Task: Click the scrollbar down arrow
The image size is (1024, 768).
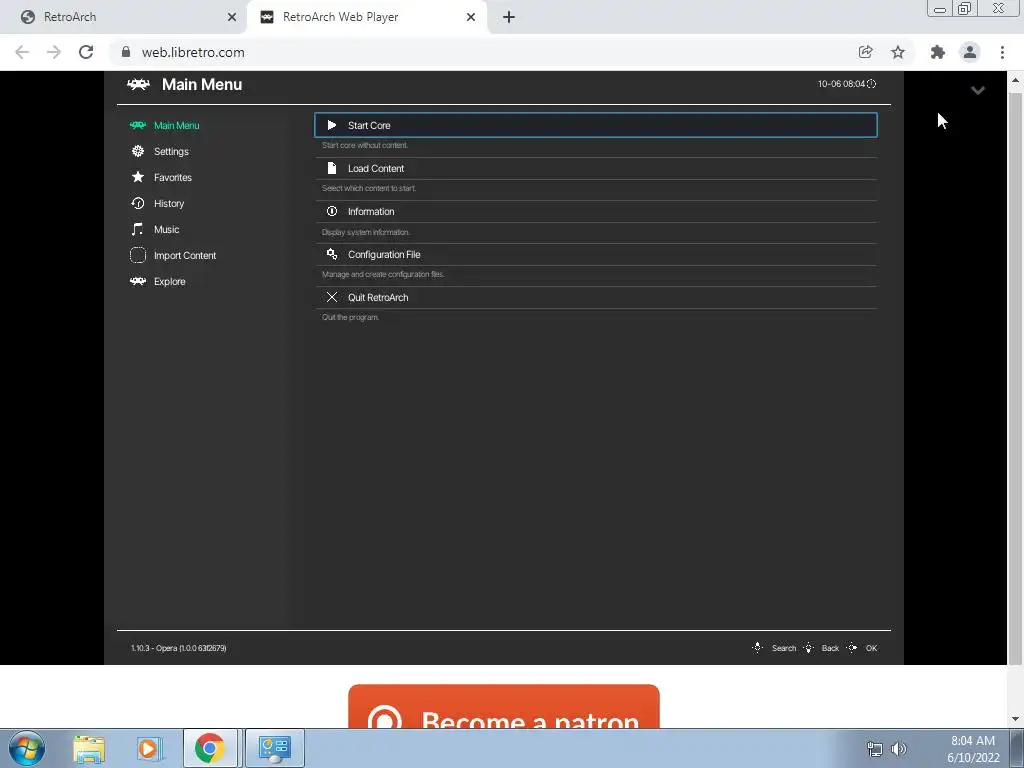Action: [1016, 720]
